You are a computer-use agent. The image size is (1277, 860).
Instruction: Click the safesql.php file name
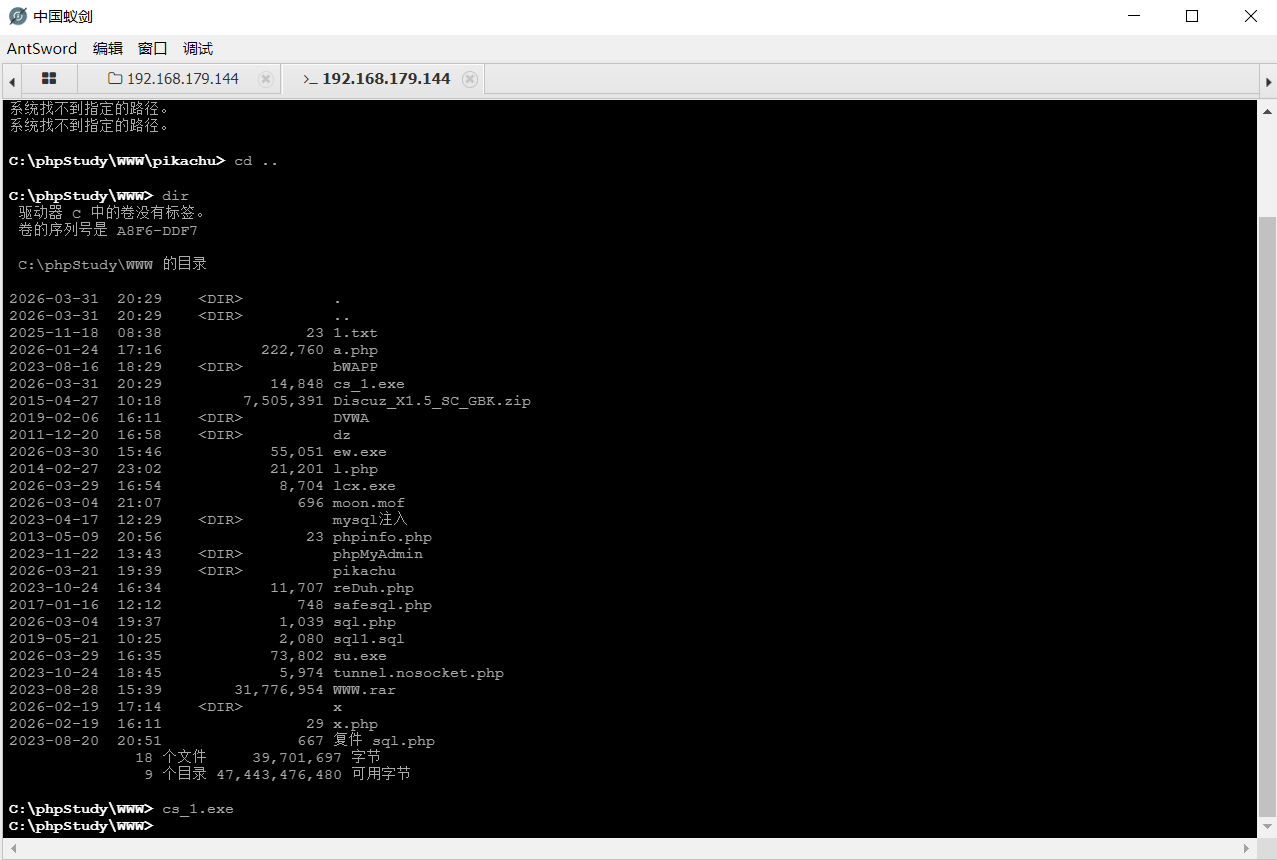[382, 605]
